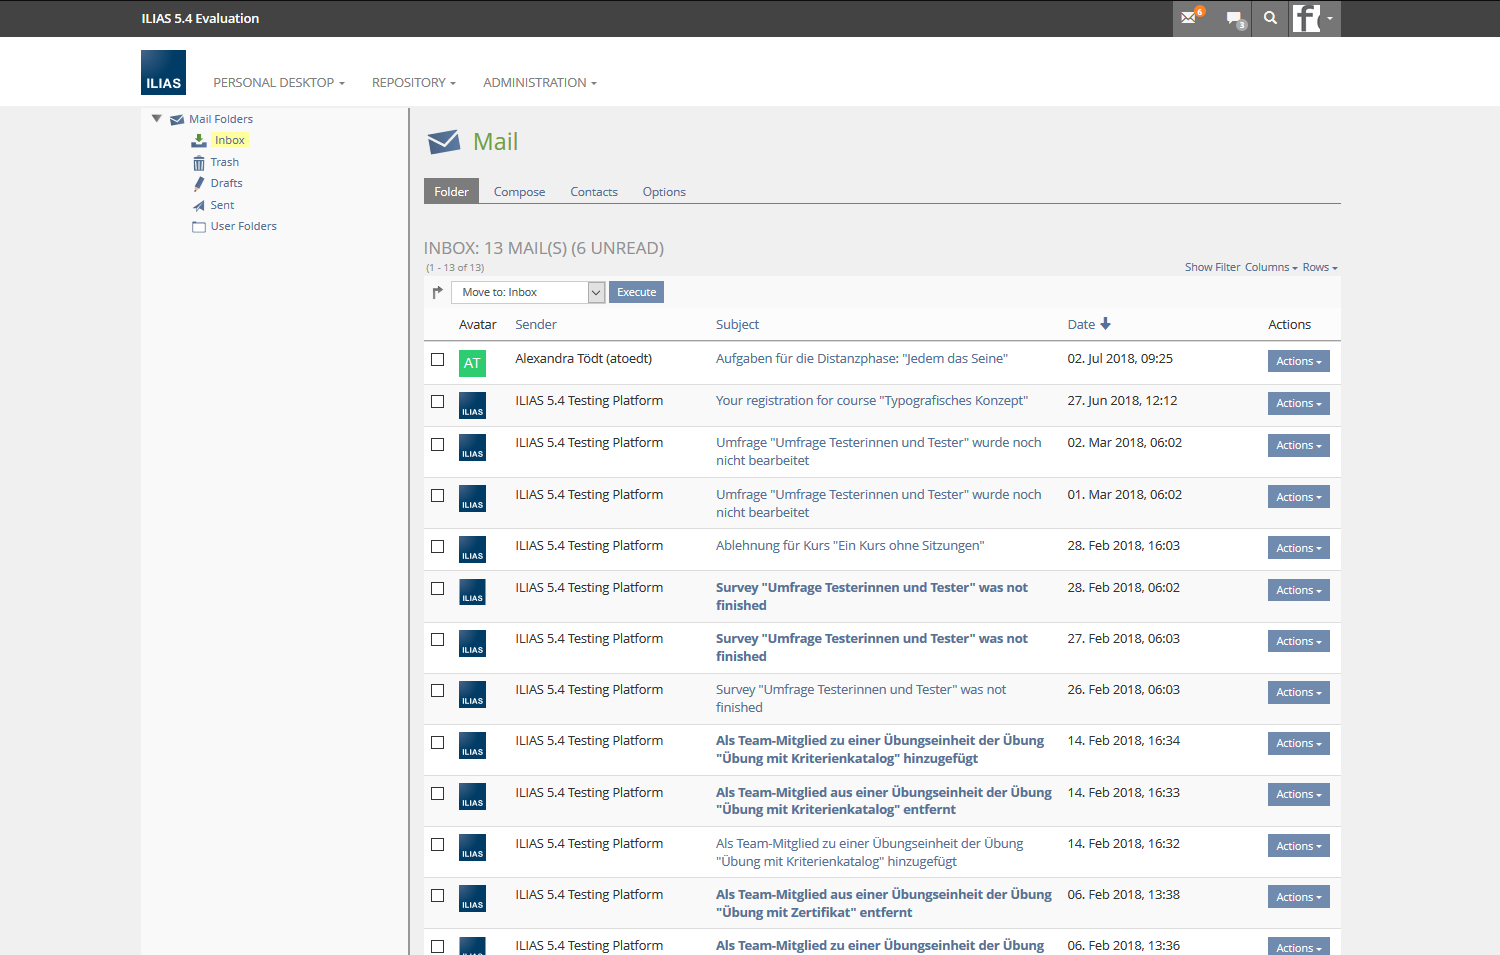Screen dimensions: 1500x955
Task: Tick the checkbox for the Ablehnung für Kurs mail
Action: tap(437, 546)
